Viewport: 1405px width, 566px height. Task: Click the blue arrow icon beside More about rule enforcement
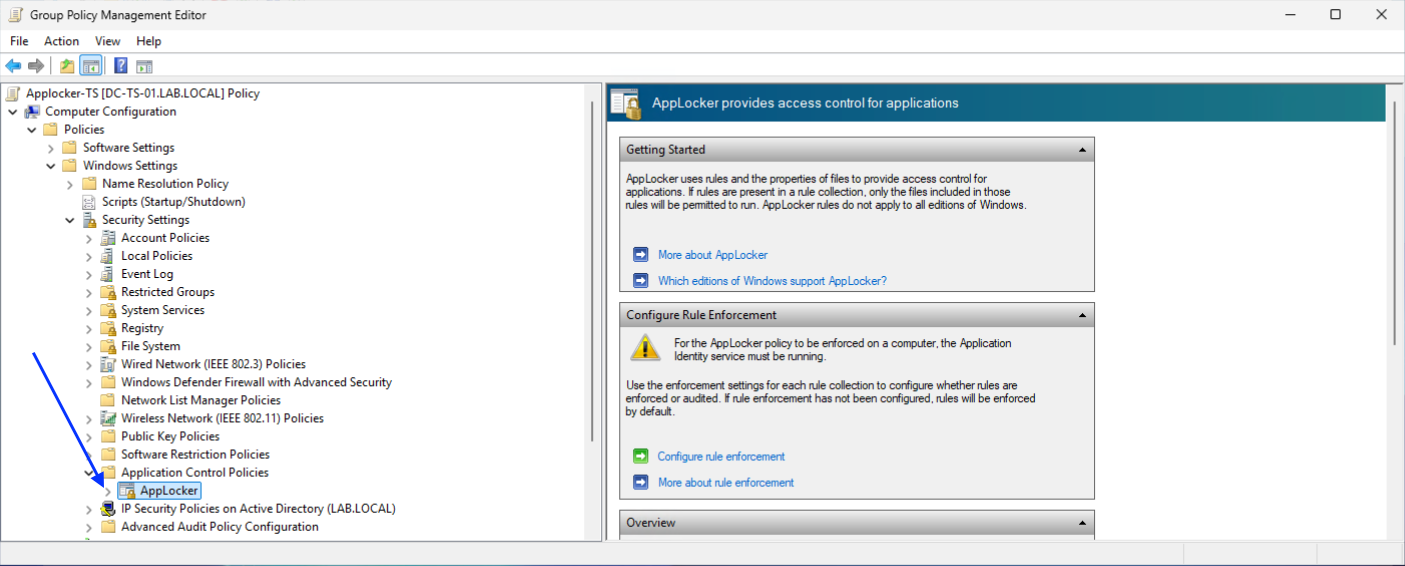click(641, 482)
